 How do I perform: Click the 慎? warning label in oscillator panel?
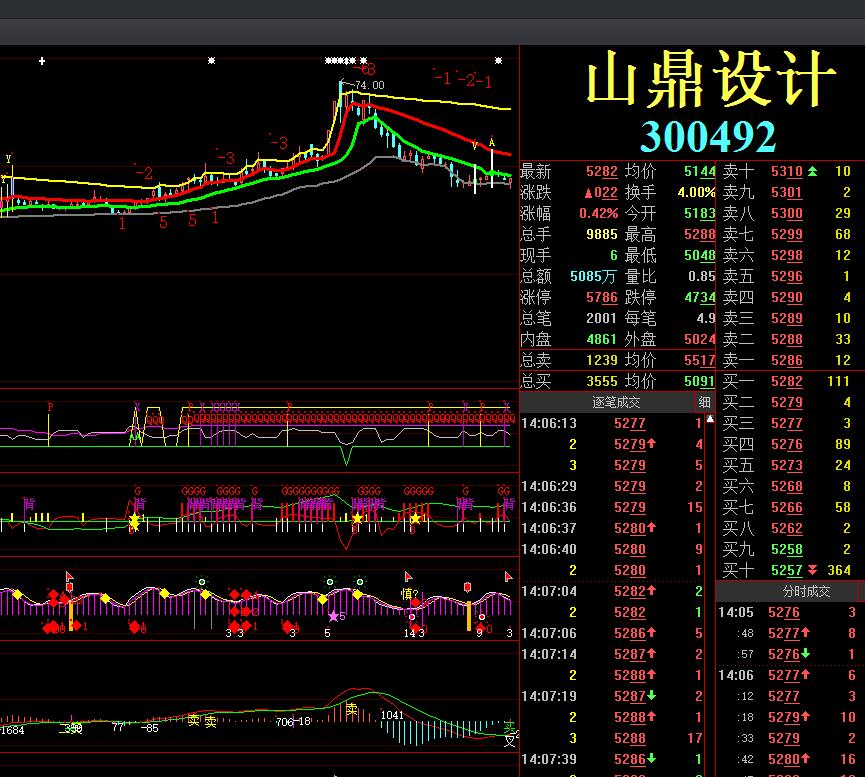pyautogui.click(x=410, y=594)
